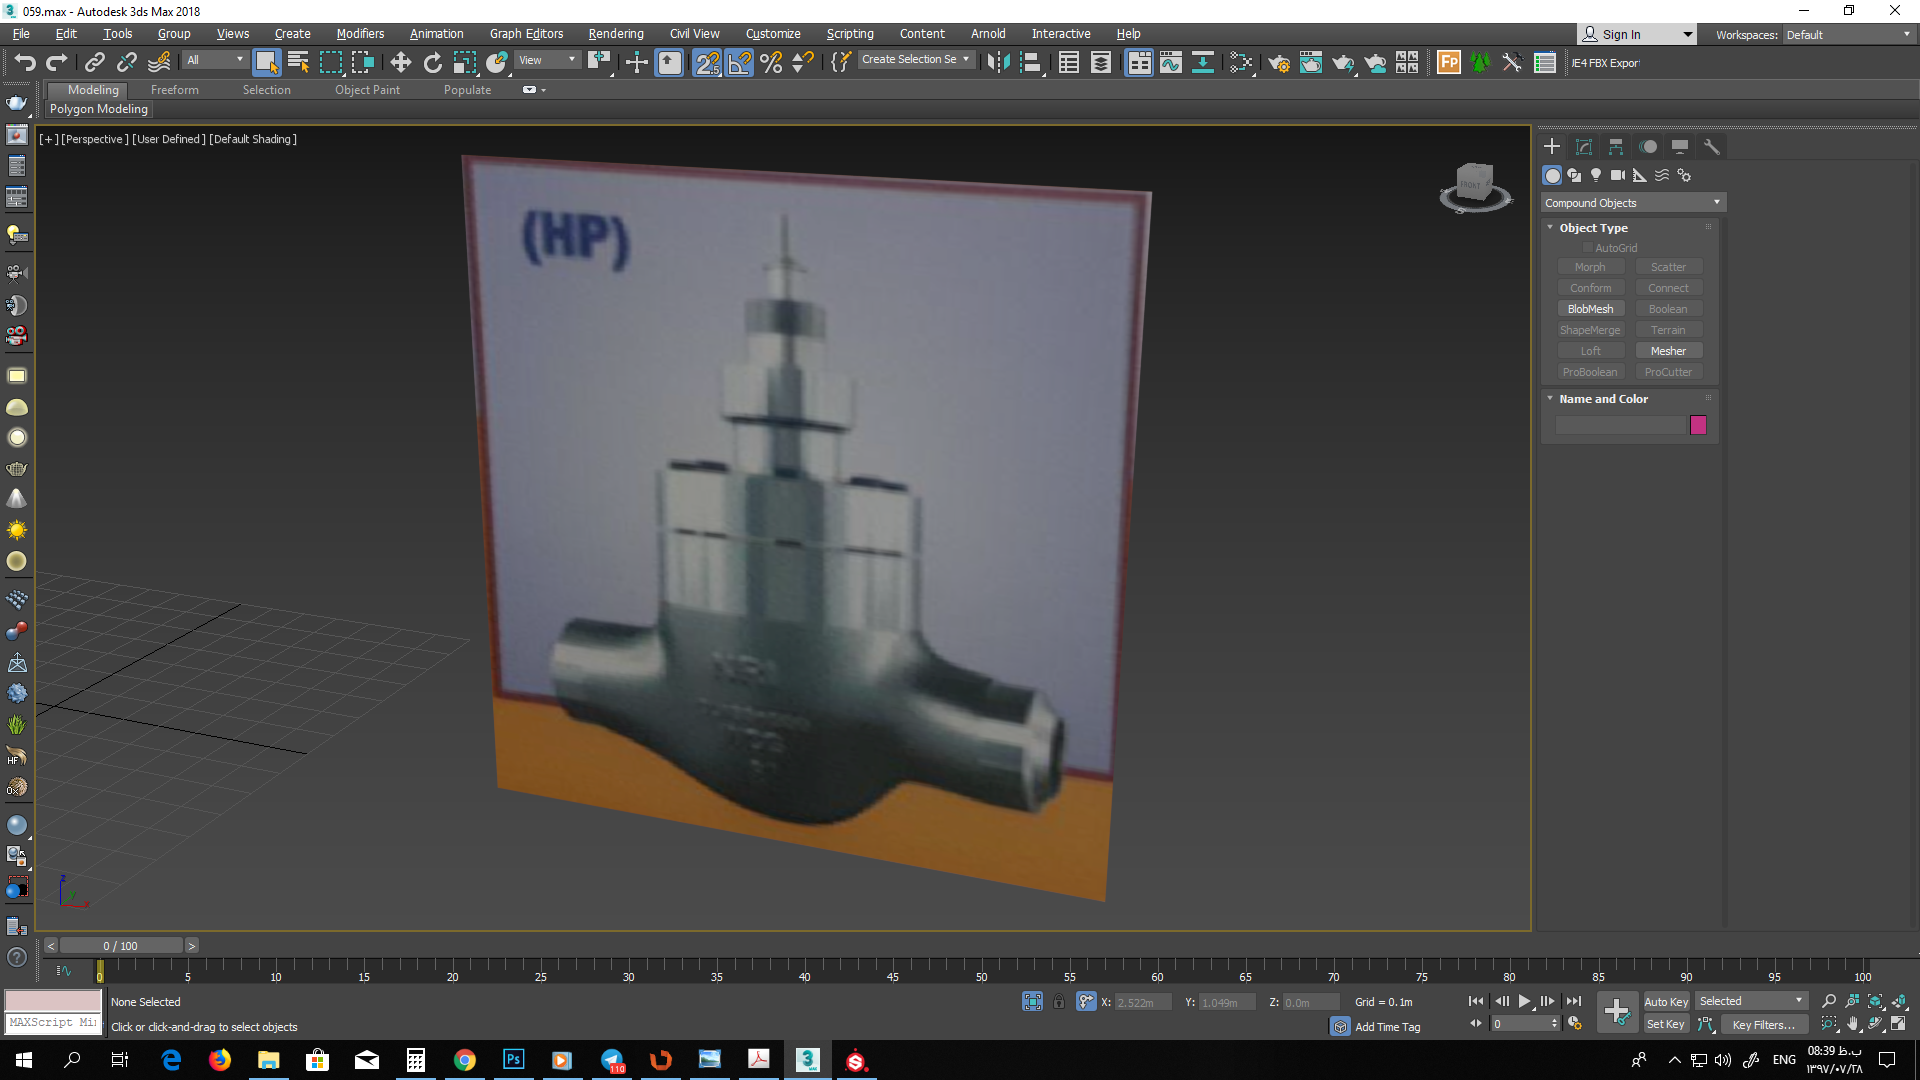Click the Mesher button
Viewport: 1920px width, 1080px height.
[x=1668, y=351]
